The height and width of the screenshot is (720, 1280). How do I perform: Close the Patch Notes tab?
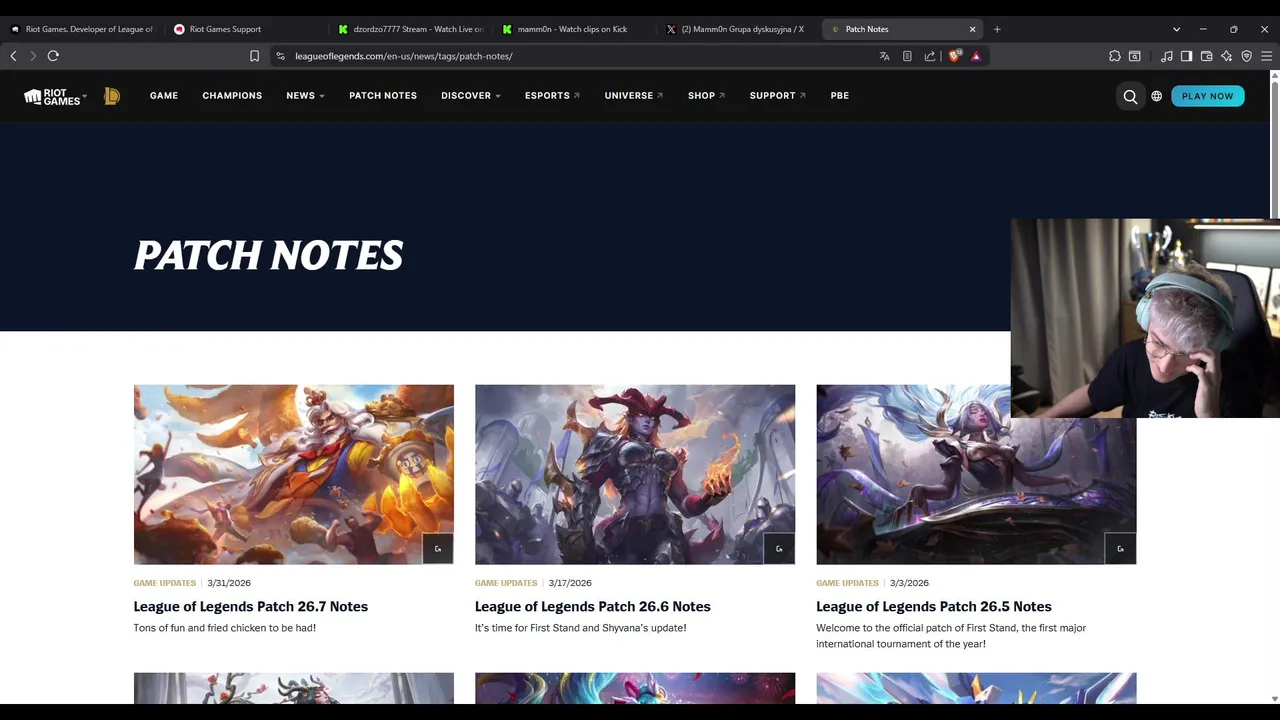click(x=972, y=29)
